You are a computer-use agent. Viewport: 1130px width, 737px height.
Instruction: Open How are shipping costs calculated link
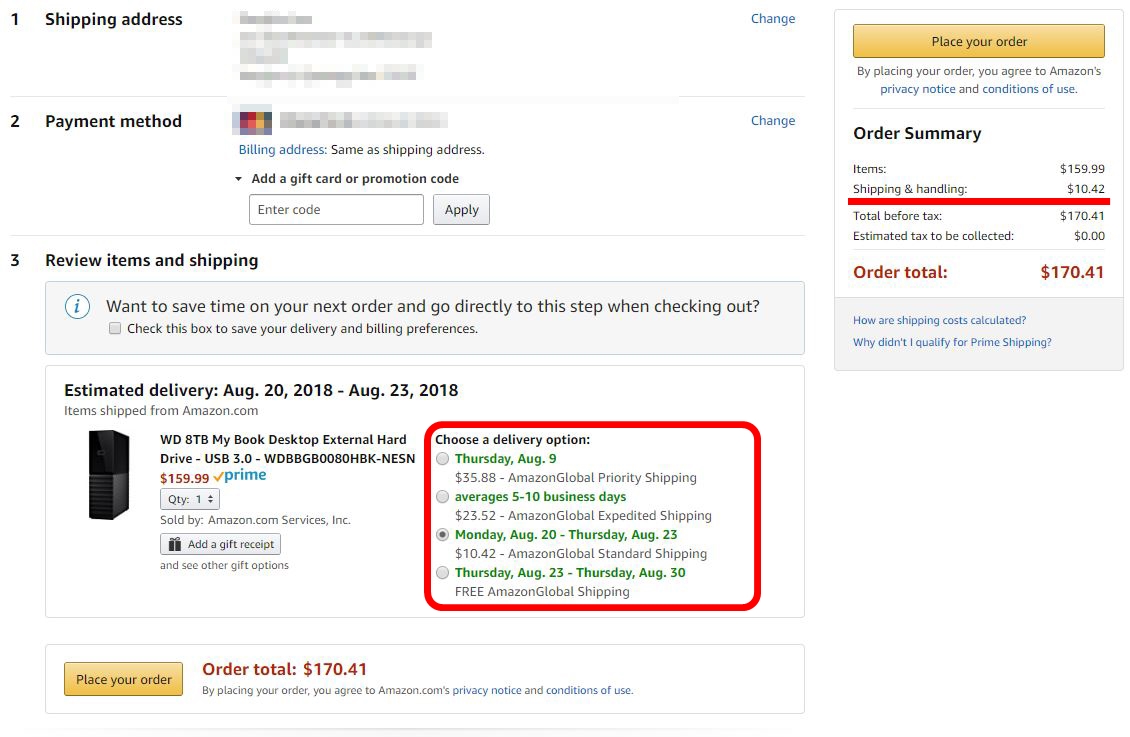939,320
